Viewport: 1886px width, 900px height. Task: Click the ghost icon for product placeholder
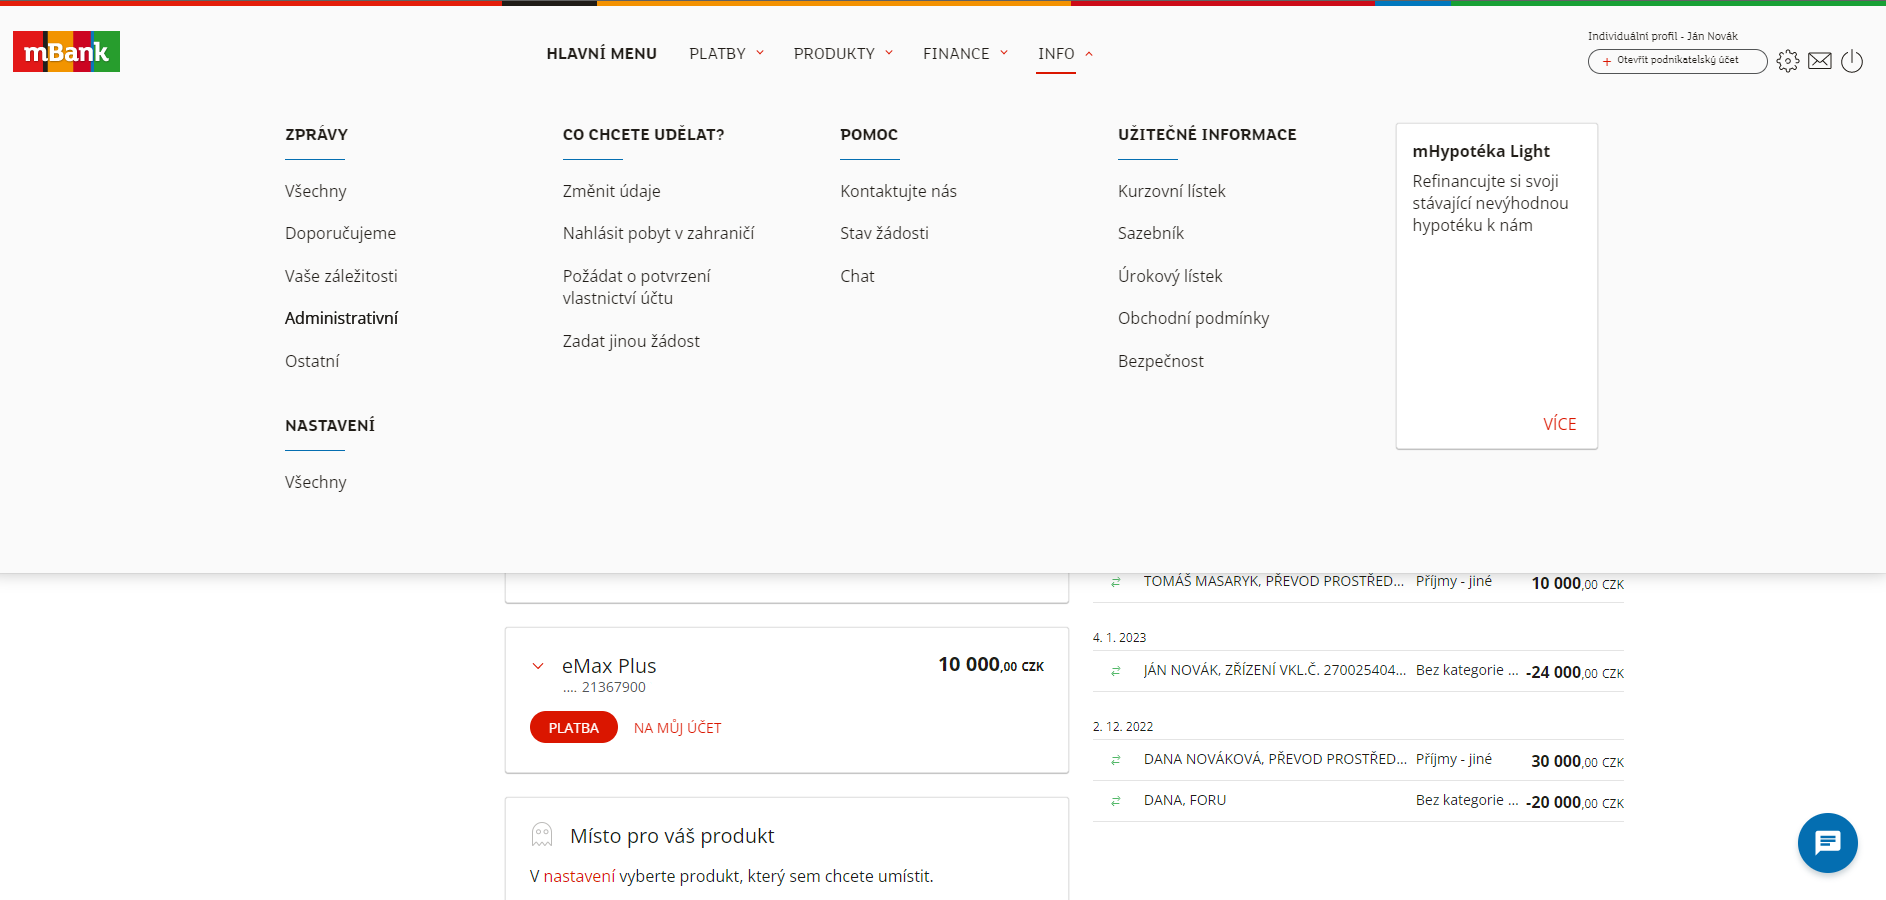click(542, 835)
